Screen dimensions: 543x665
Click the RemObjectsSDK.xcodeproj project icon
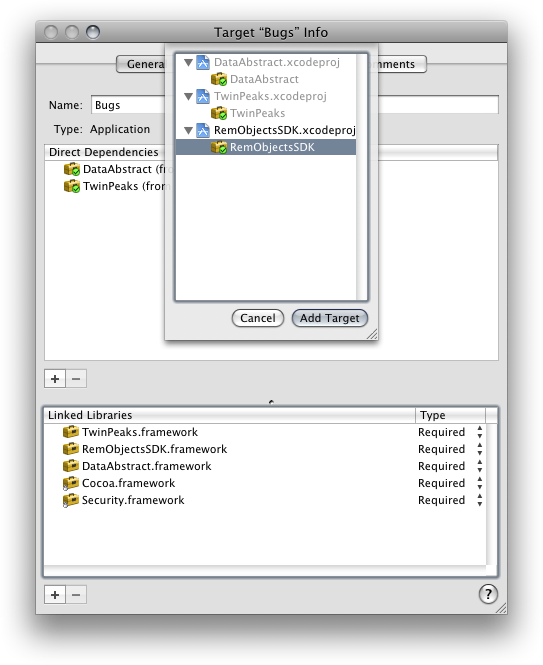[203, 130]
